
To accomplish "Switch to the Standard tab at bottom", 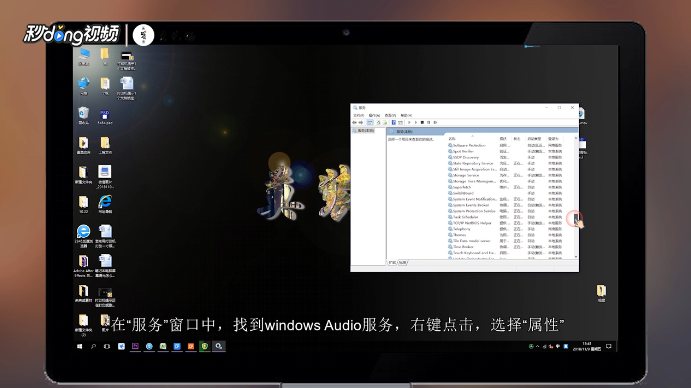I will 403,262.
